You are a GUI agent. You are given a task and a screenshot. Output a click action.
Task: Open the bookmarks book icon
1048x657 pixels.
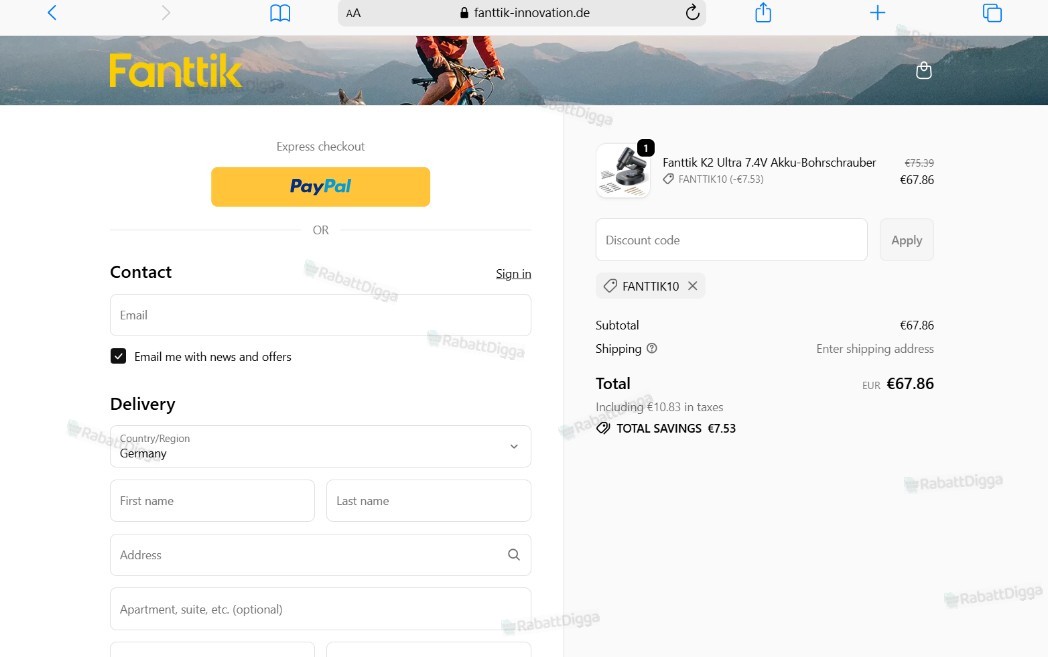280,13
